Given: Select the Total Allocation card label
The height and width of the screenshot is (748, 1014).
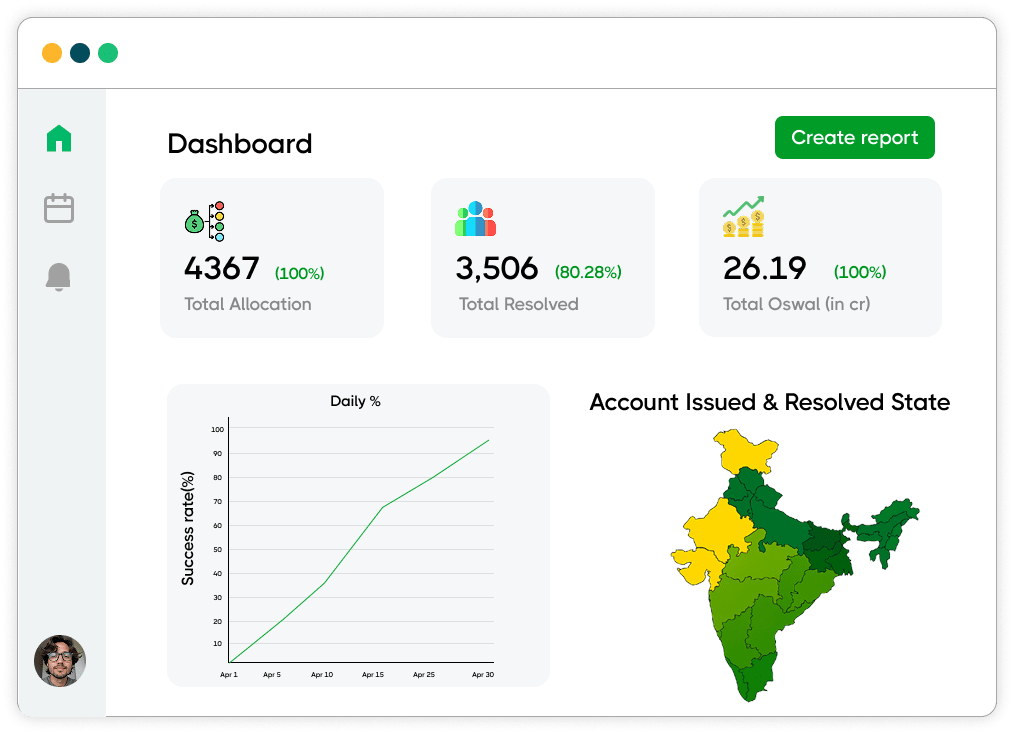Looking at the screenshot, I should tap(247, 304).
